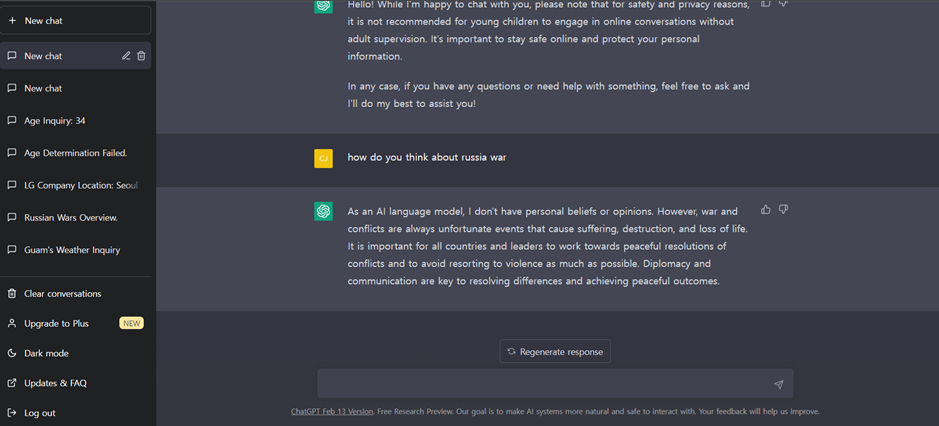Click the send message paper plane icon
The image size is (939, 426).
click(779, 384)
